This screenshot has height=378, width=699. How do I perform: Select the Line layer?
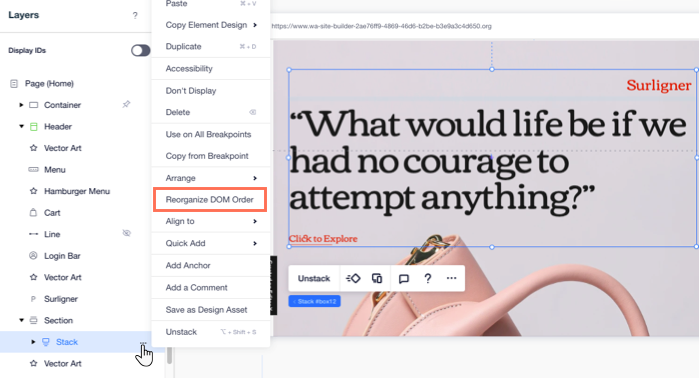point(52,234)
